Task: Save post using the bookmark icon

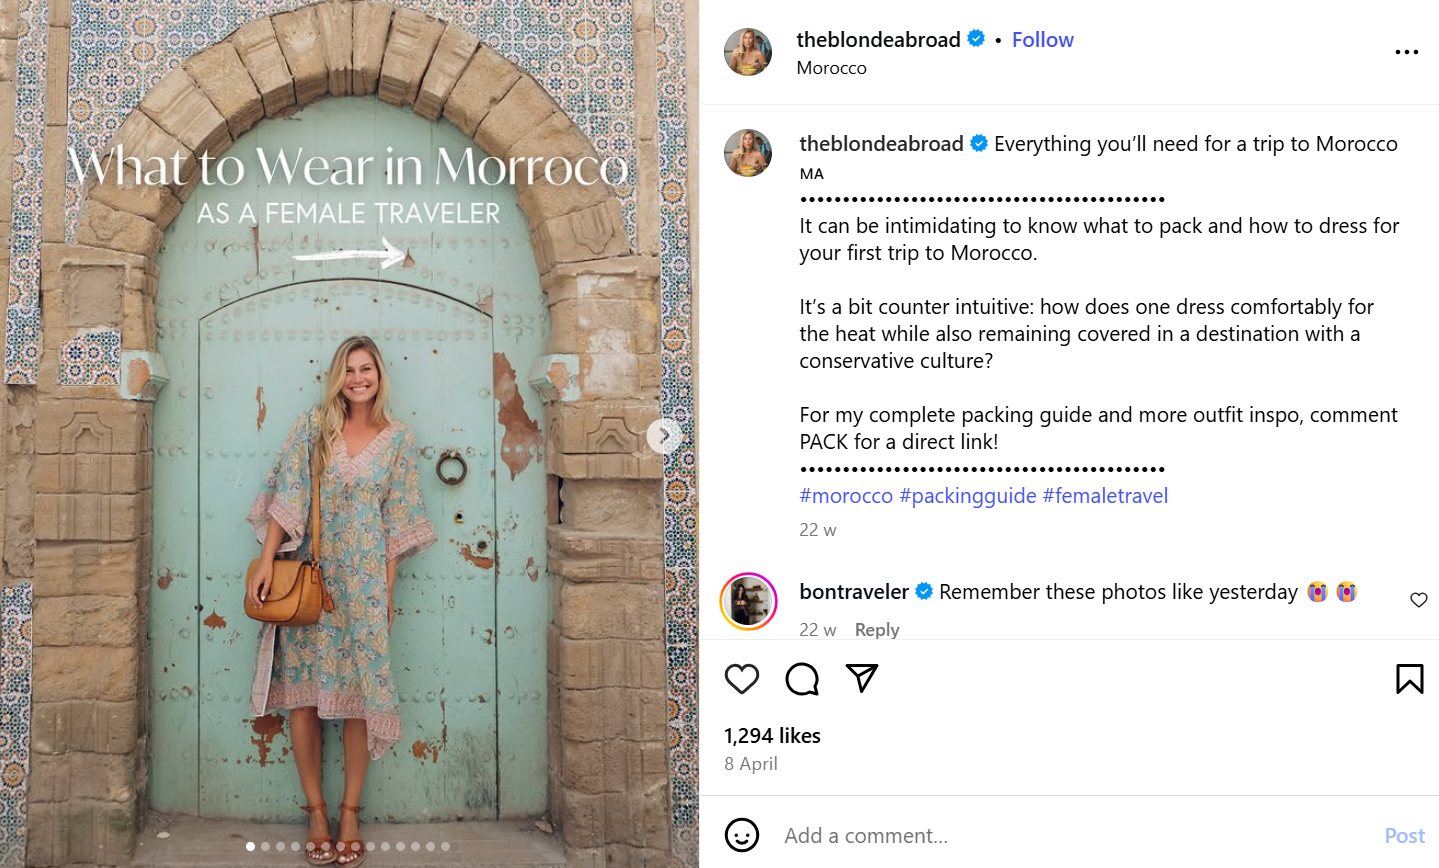Action: point(1409,679)
